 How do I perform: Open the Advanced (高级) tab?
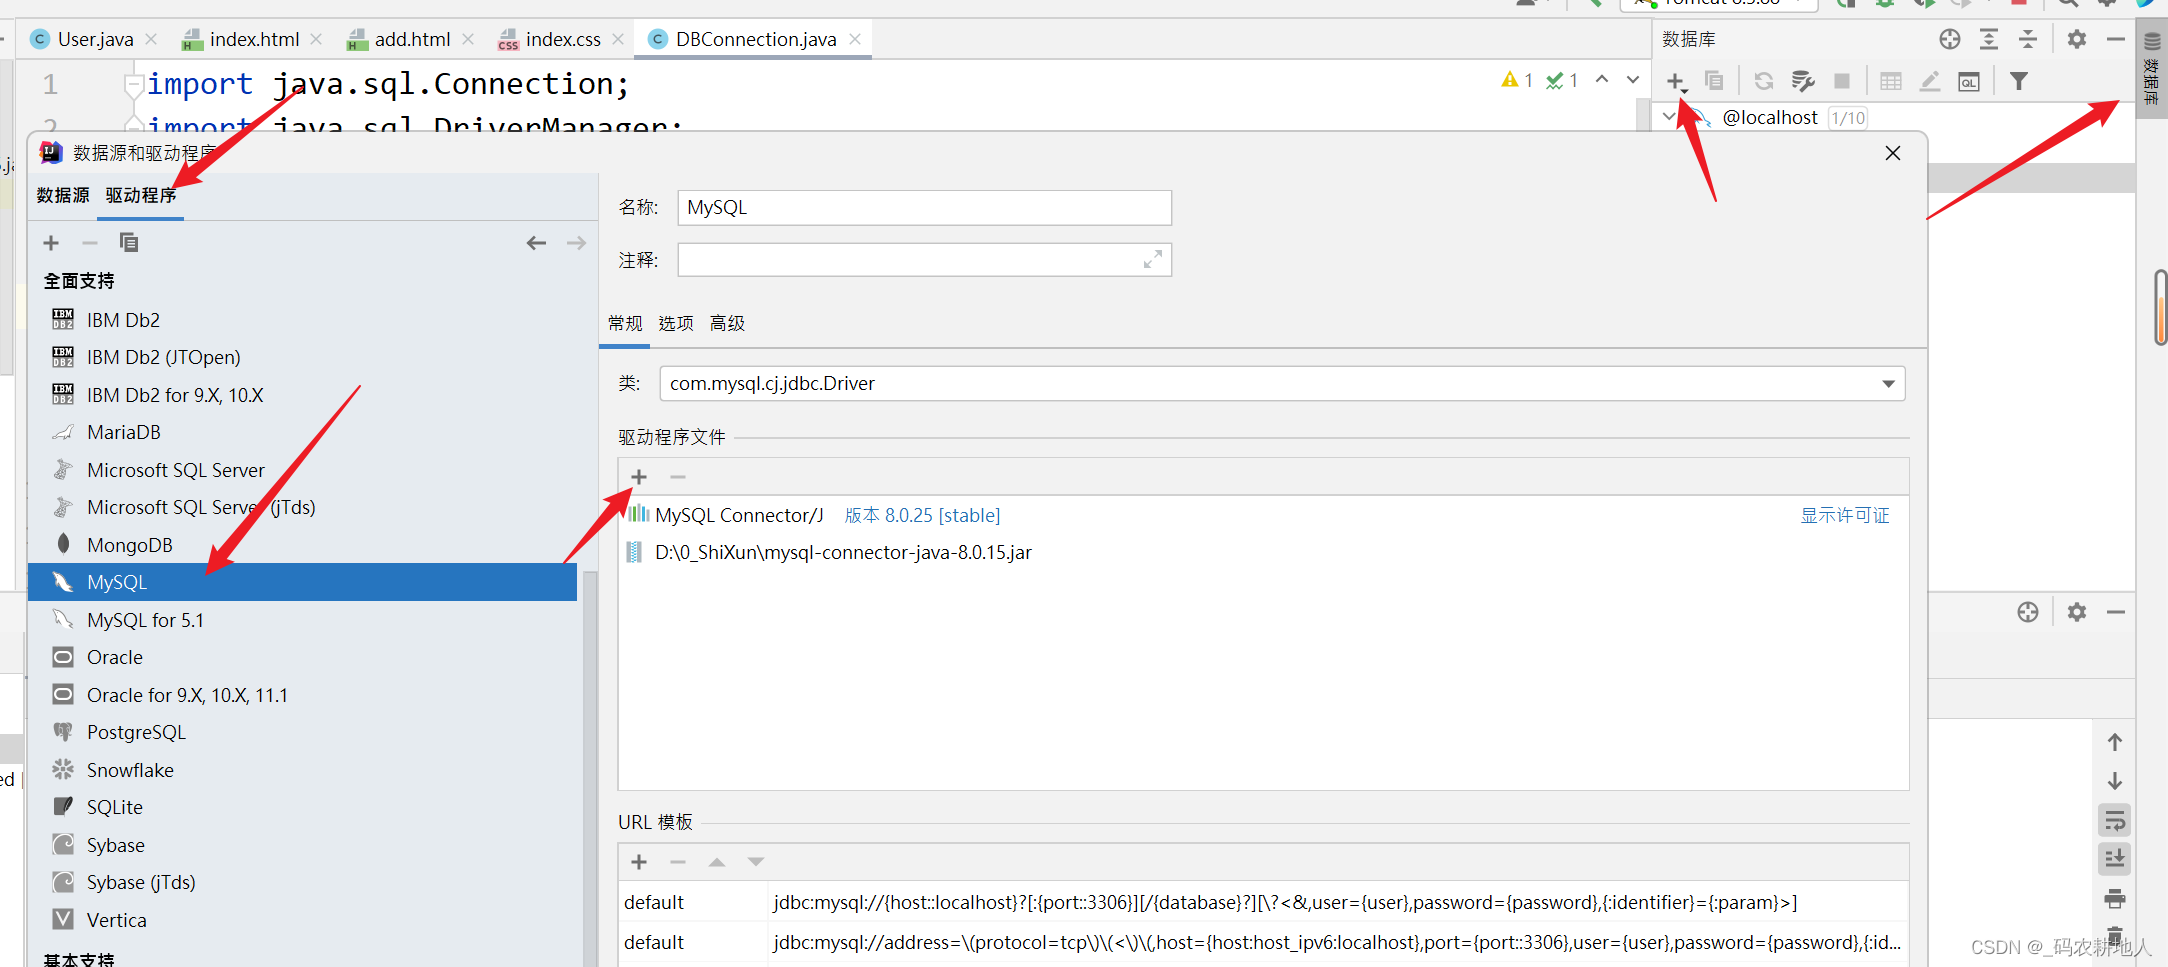point(727,323)
